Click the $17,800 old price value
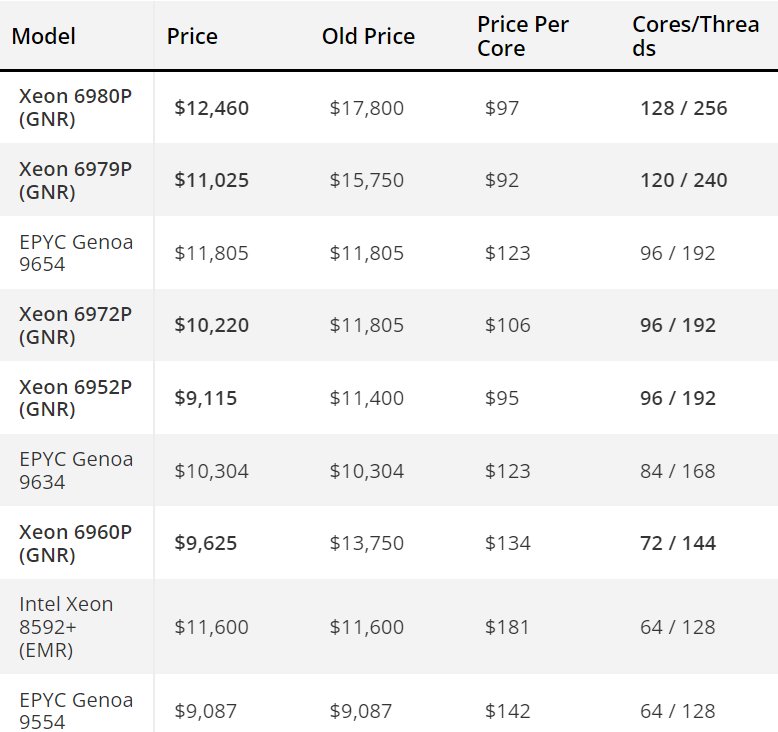 click(x=367, y=108)
